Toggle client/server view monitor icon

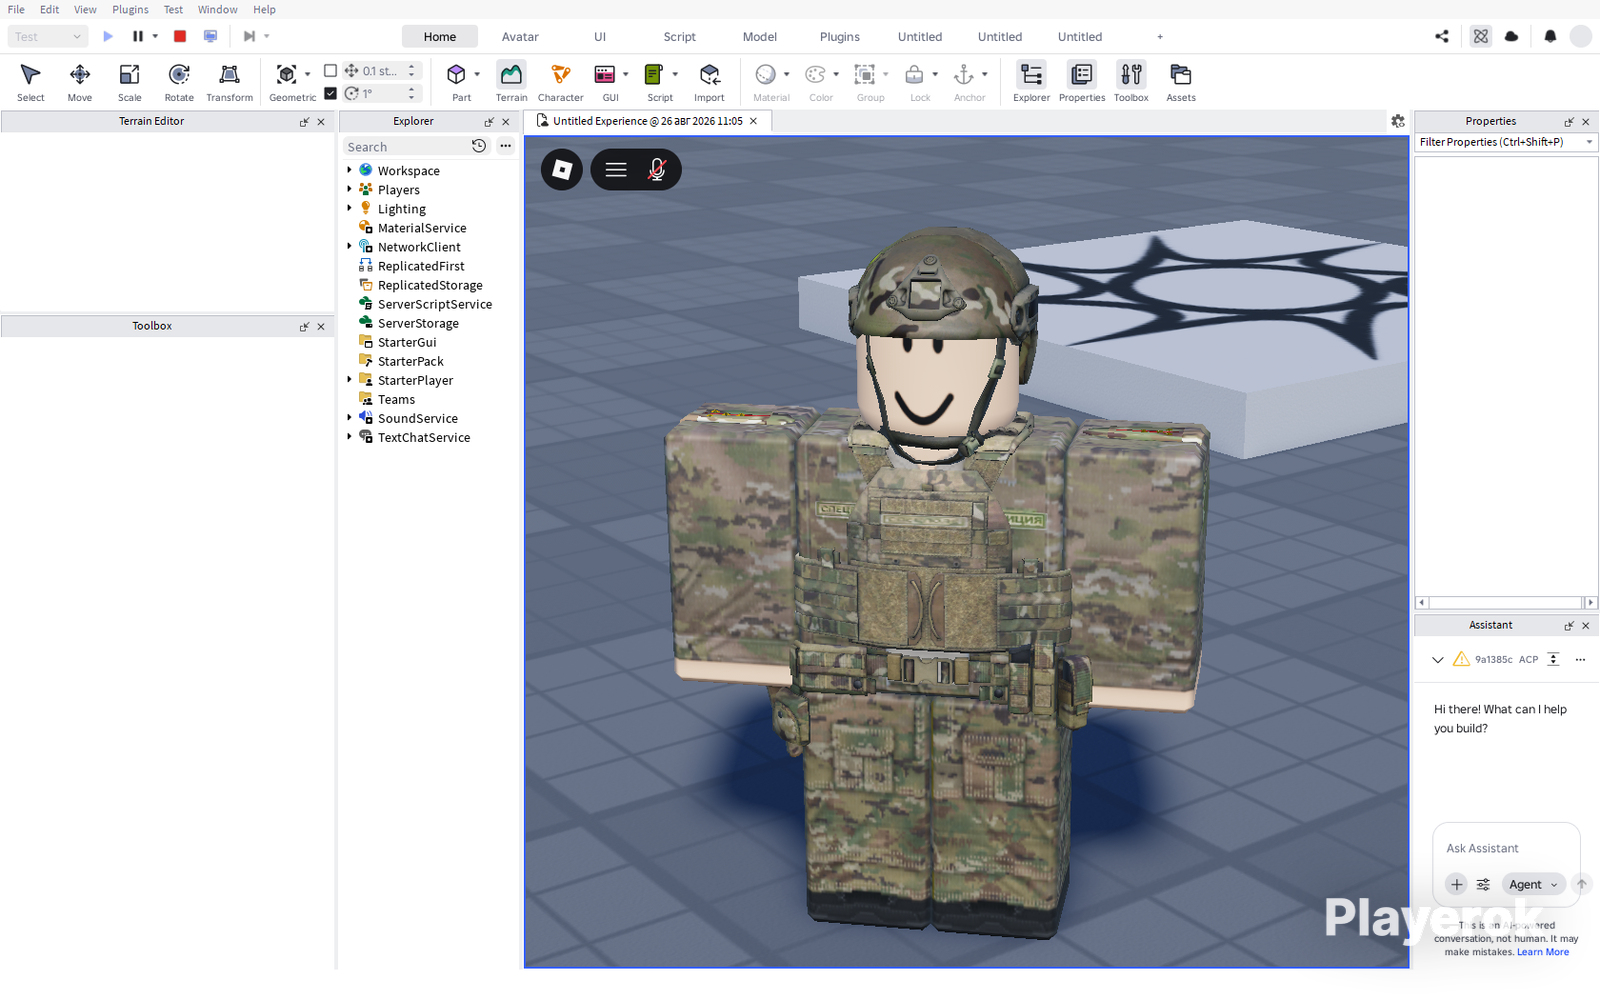point(210,36)
